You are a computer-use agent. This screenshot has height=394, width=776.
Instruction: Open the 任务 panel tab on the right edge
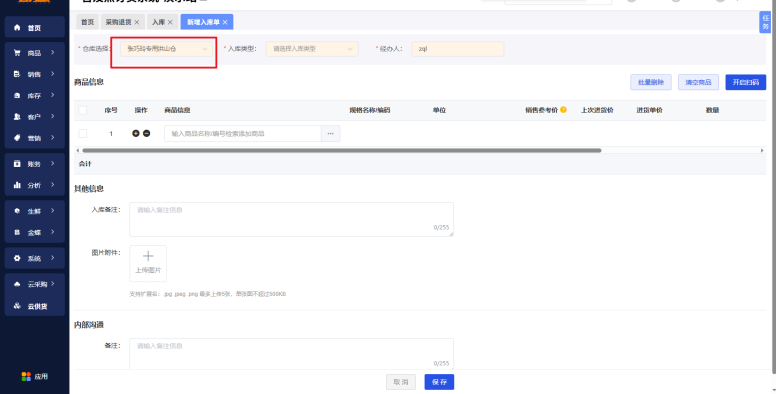(x=765, y=22)
